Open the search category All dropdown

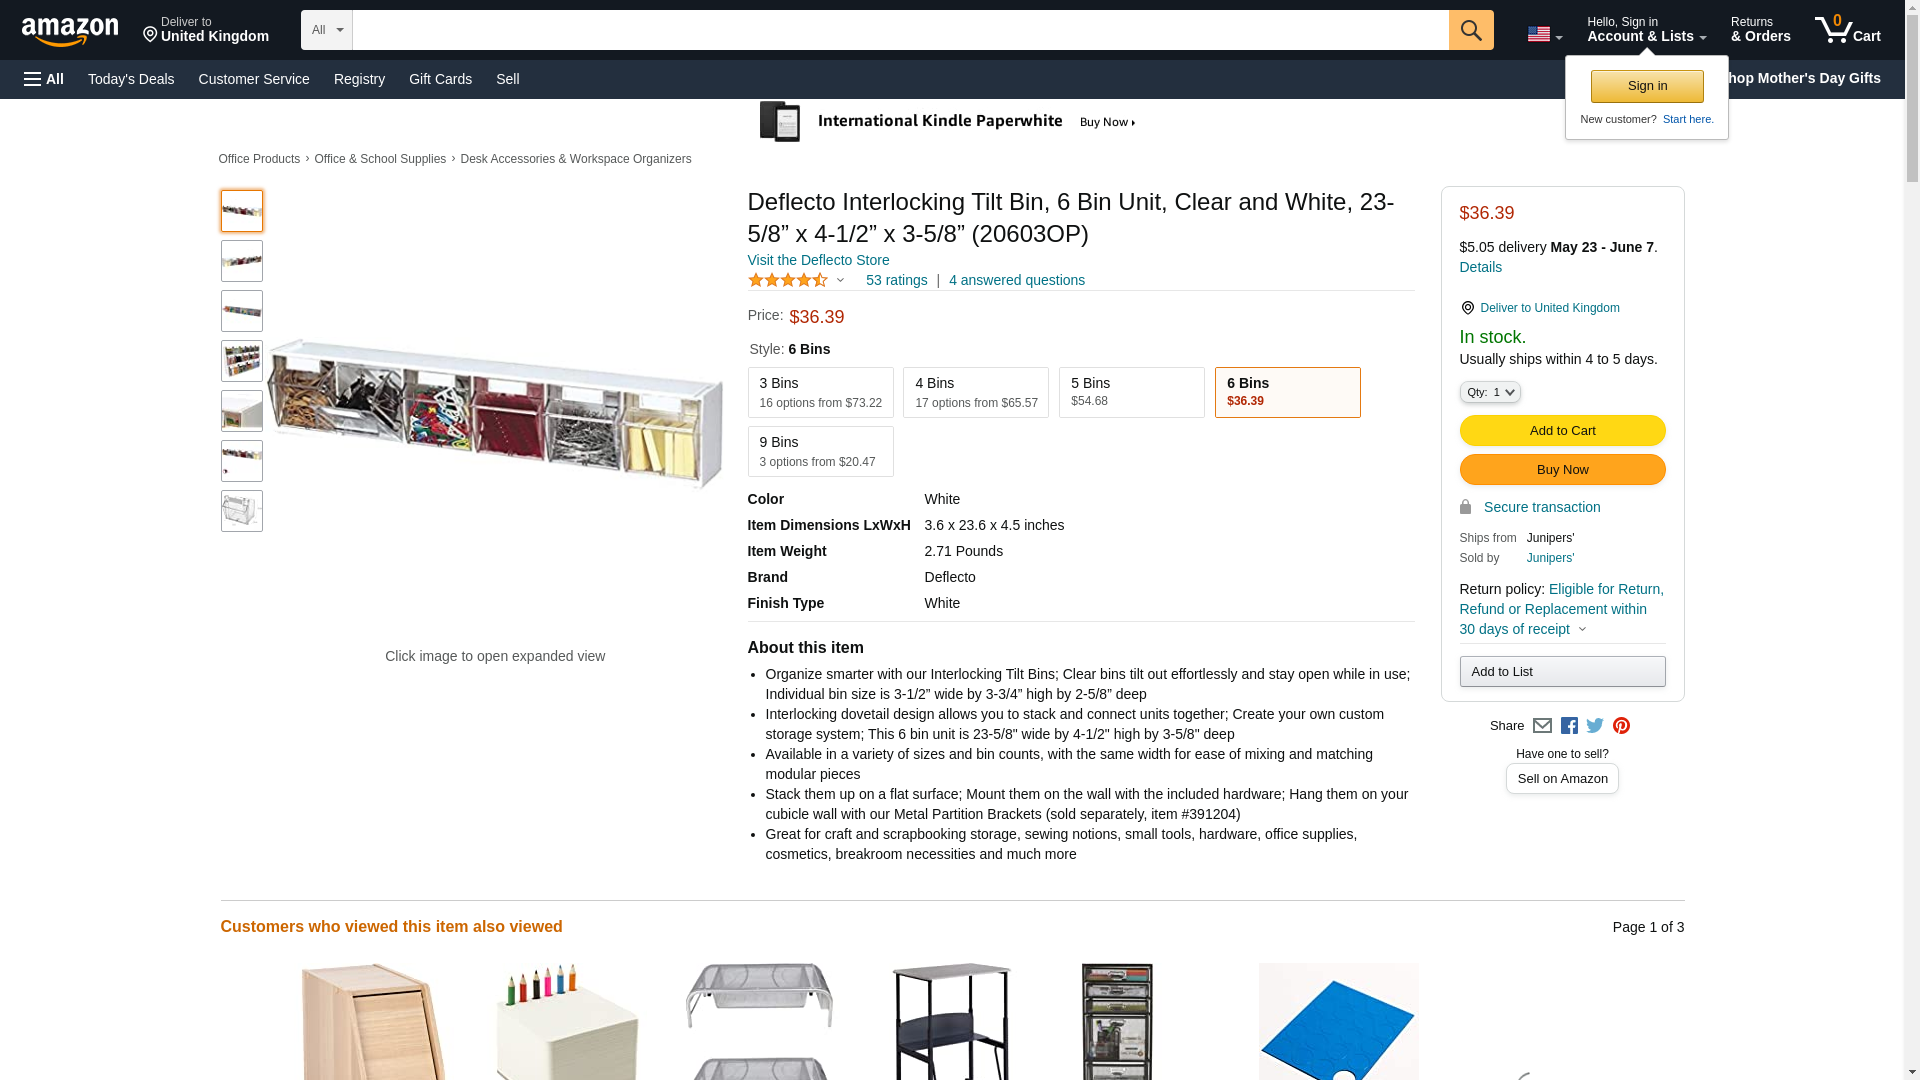click(x=327, y=30)
